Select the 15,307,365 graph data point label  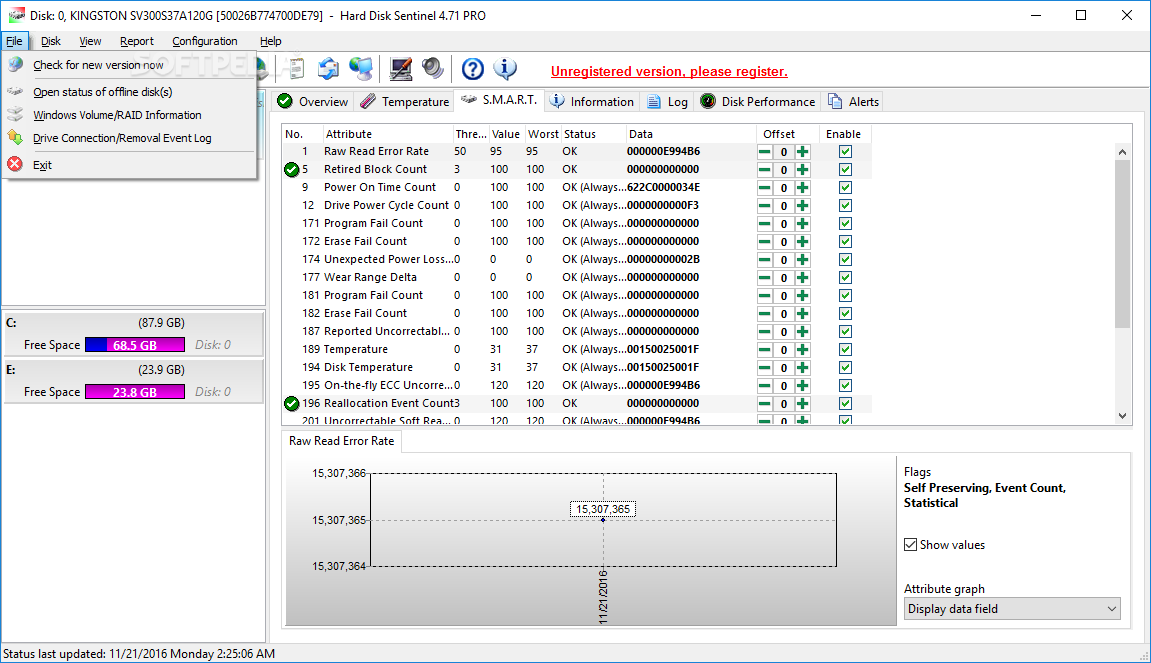coord(603,509)
